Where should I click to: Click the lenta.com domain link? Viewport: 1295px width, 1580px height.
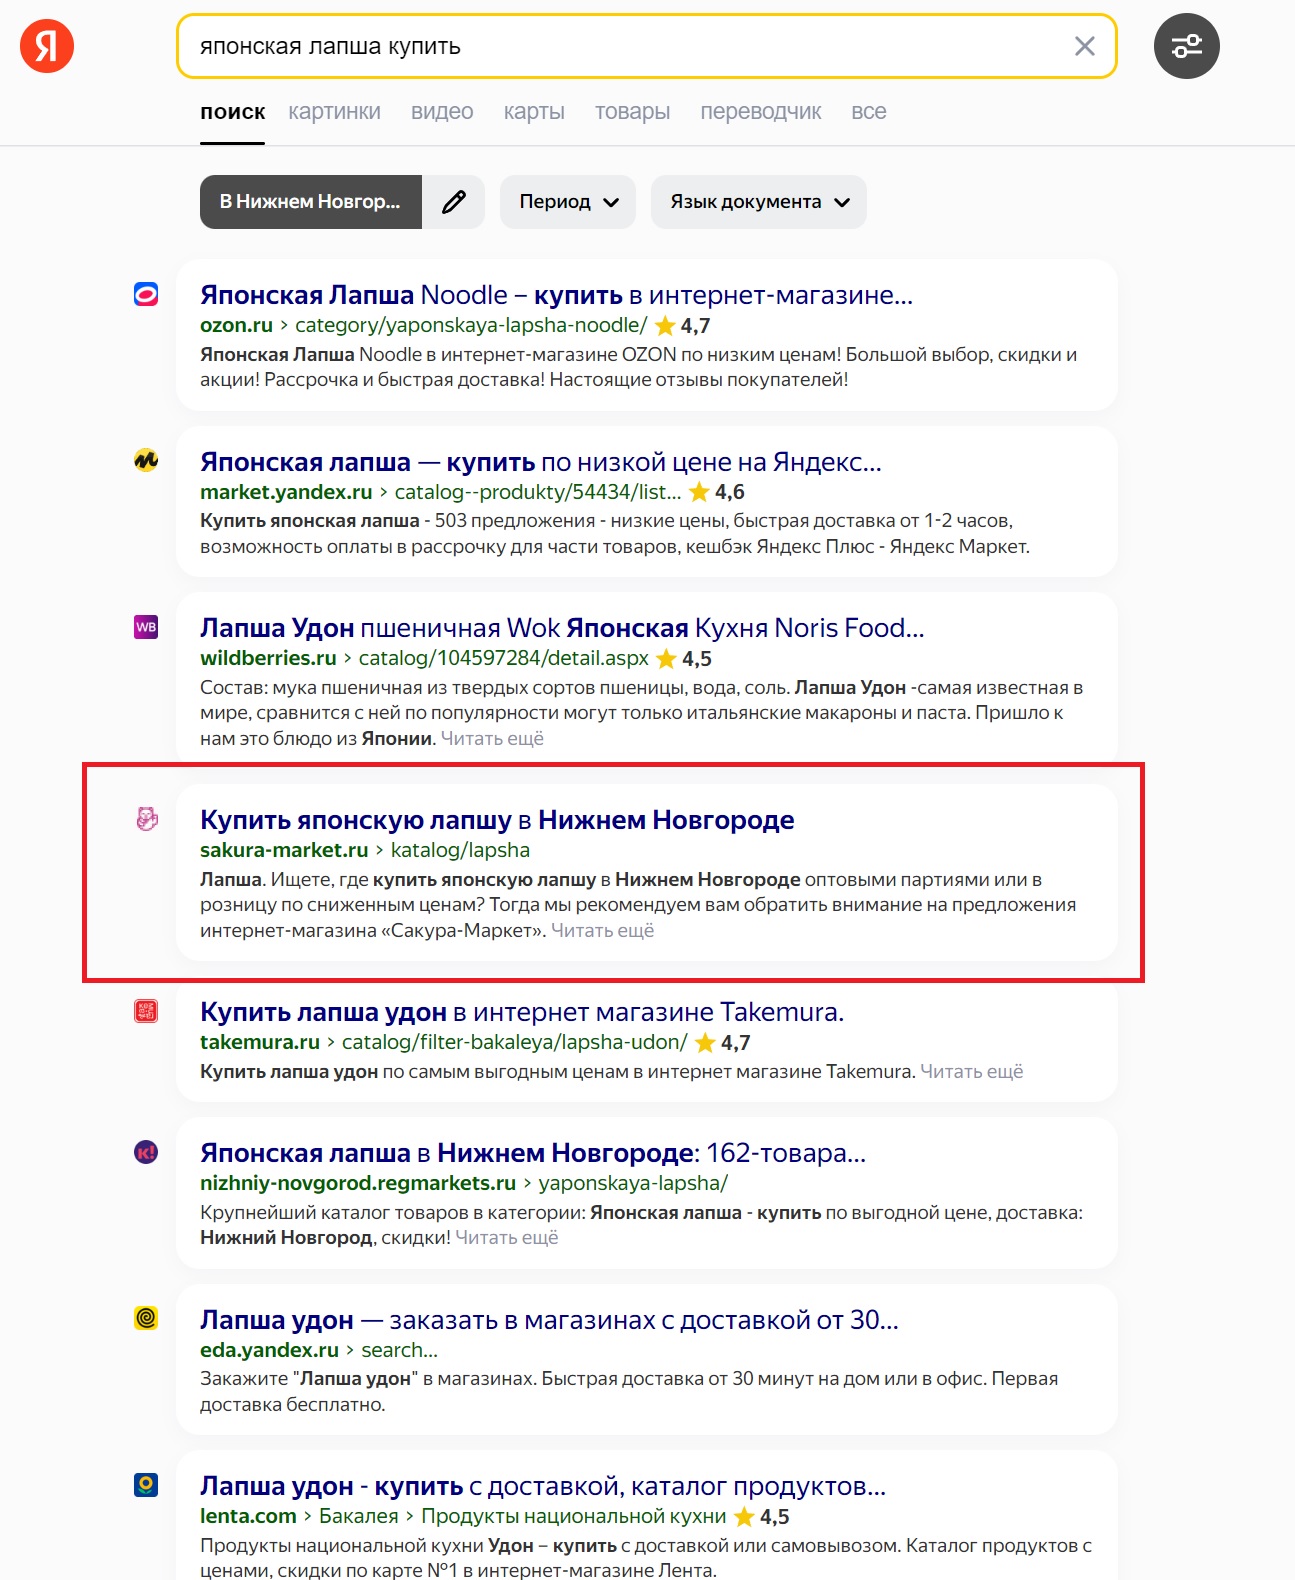click(x=248, y=1516)
